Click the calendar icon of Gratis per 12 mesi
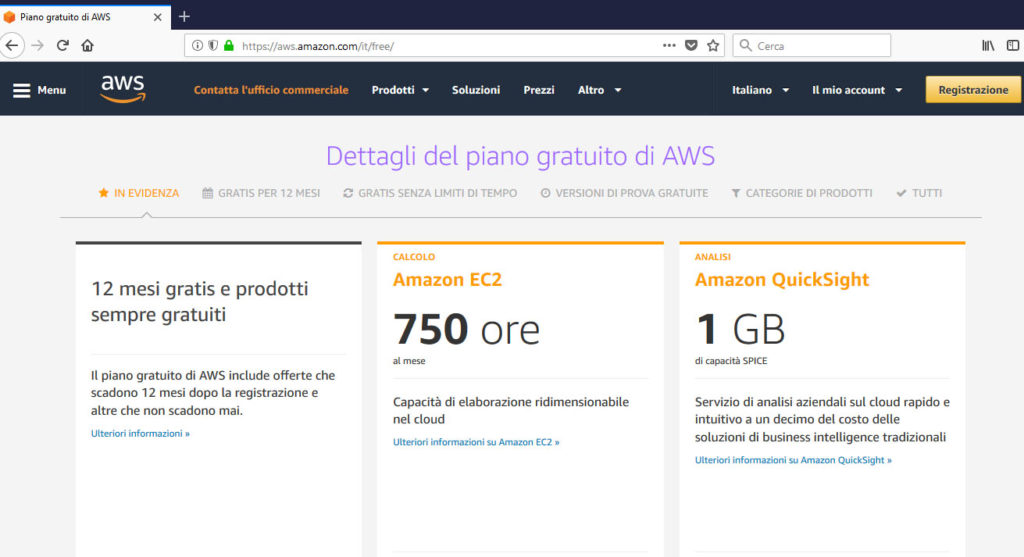This screenshot has width=1024, height=557. [208, 193]
